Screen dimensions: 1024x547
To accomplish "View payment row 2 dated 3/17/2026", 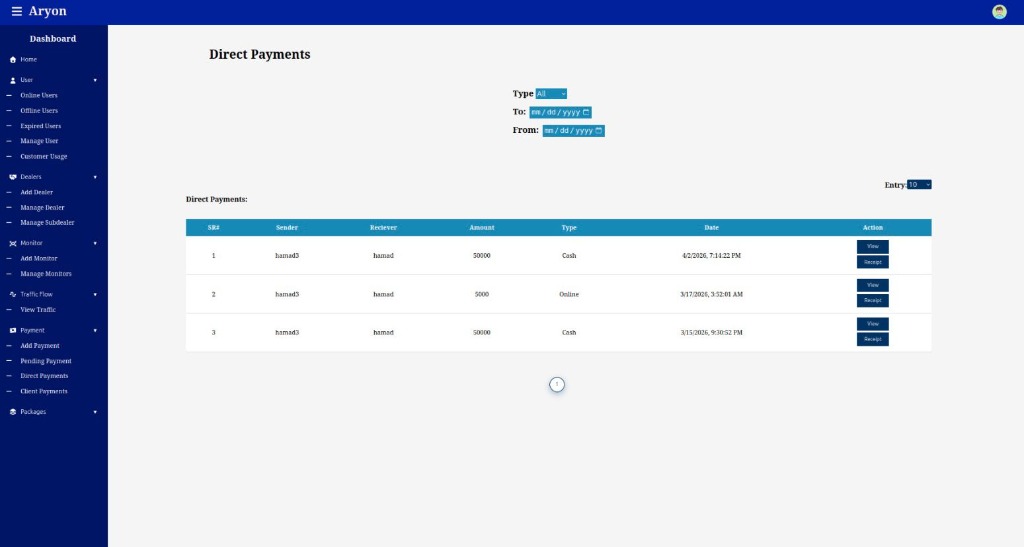I will 872,285.
